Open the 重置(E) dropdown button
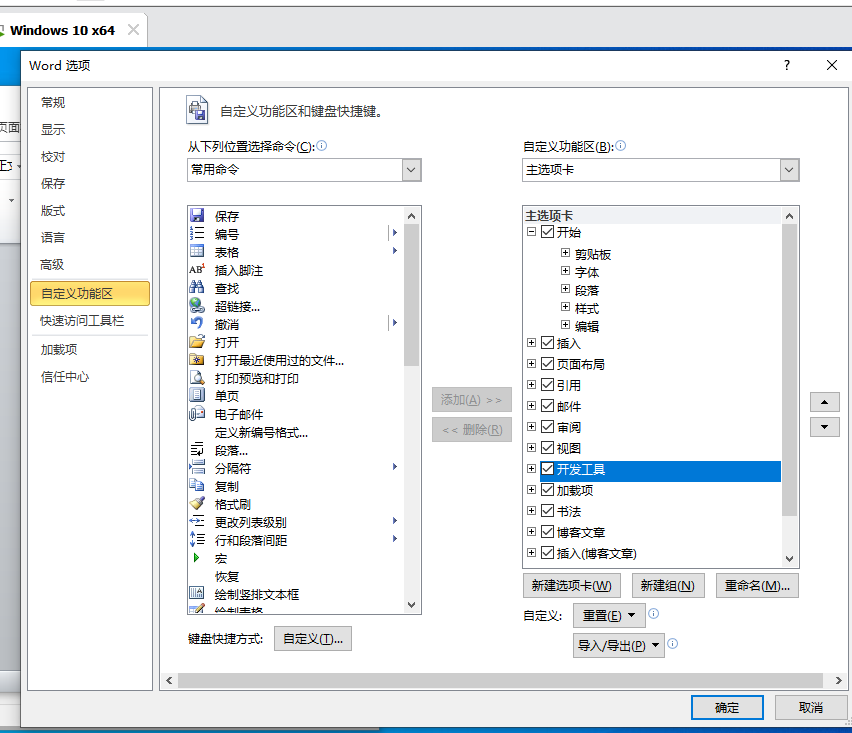 point(609,616)
